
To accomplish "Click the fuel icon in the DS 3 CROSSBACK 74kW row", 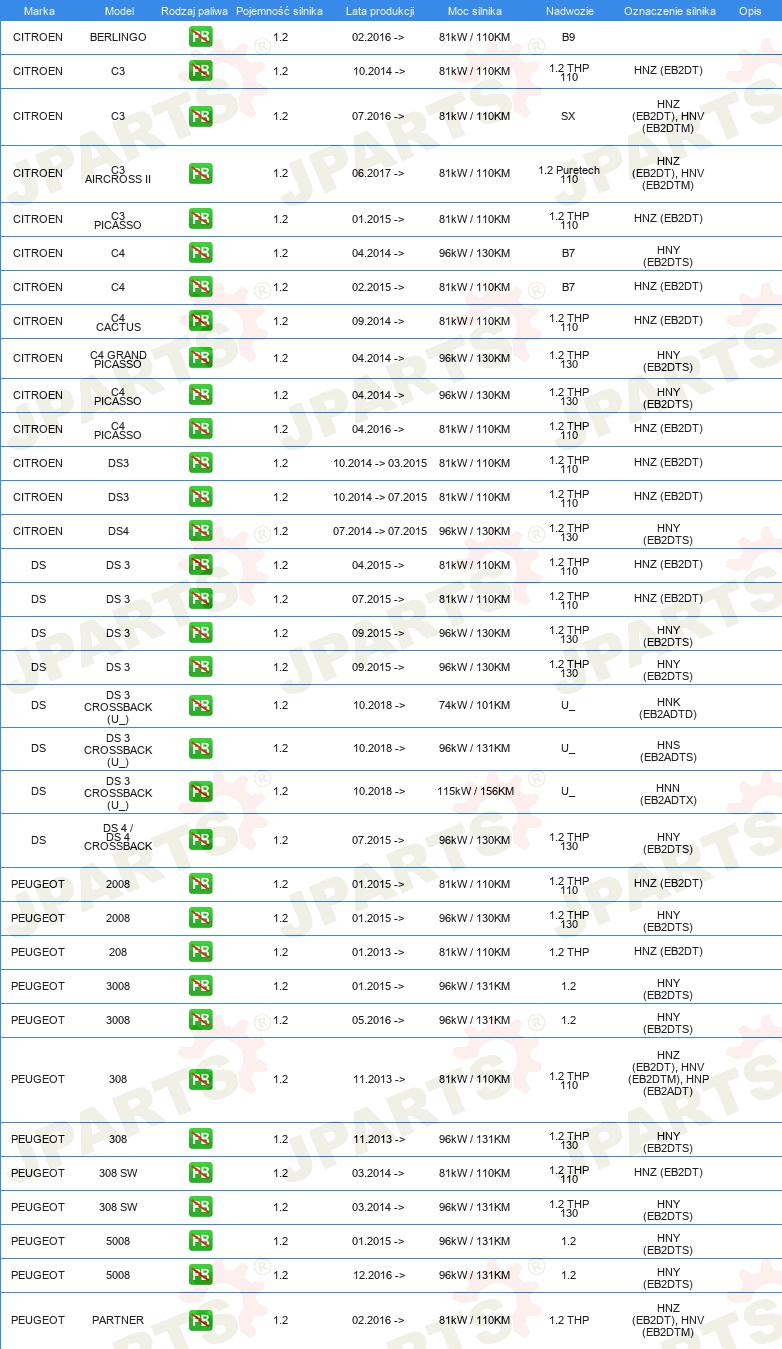I will coord(200,706).
